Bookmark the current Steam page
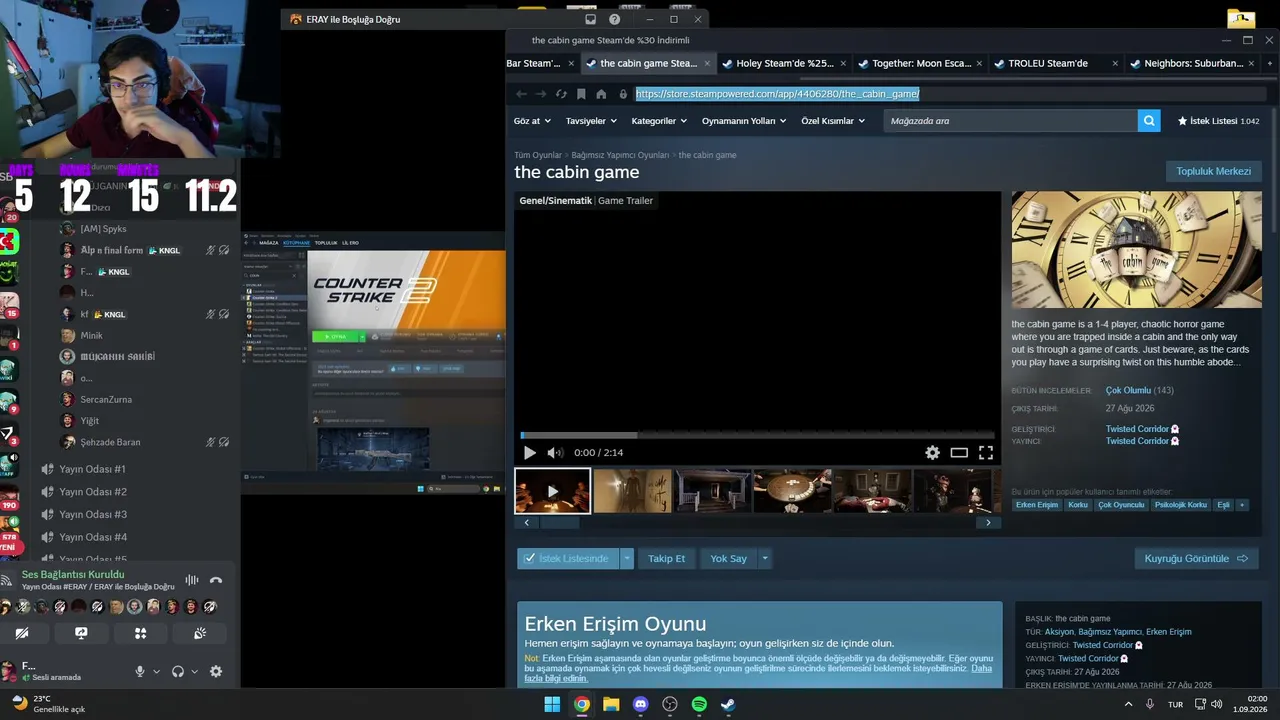The height and width of the screenshot is (720, 1280). (x=581, y=94)
